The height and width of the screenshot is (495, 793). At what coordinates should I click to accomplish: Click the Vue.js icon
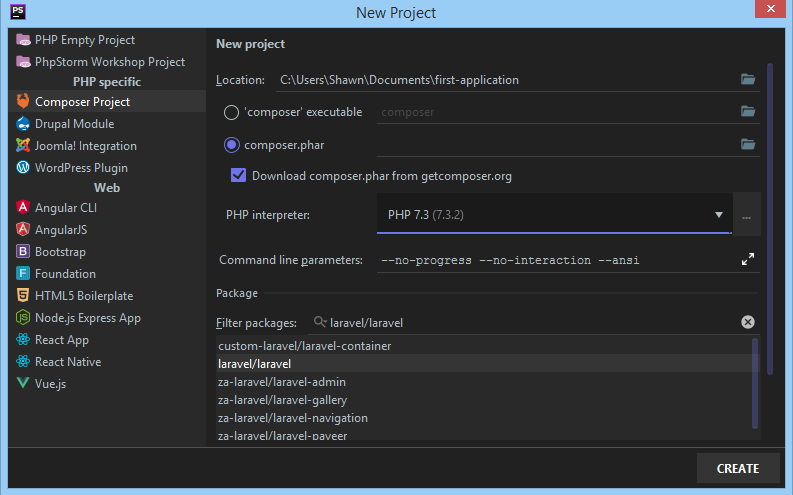click(23, 383)
